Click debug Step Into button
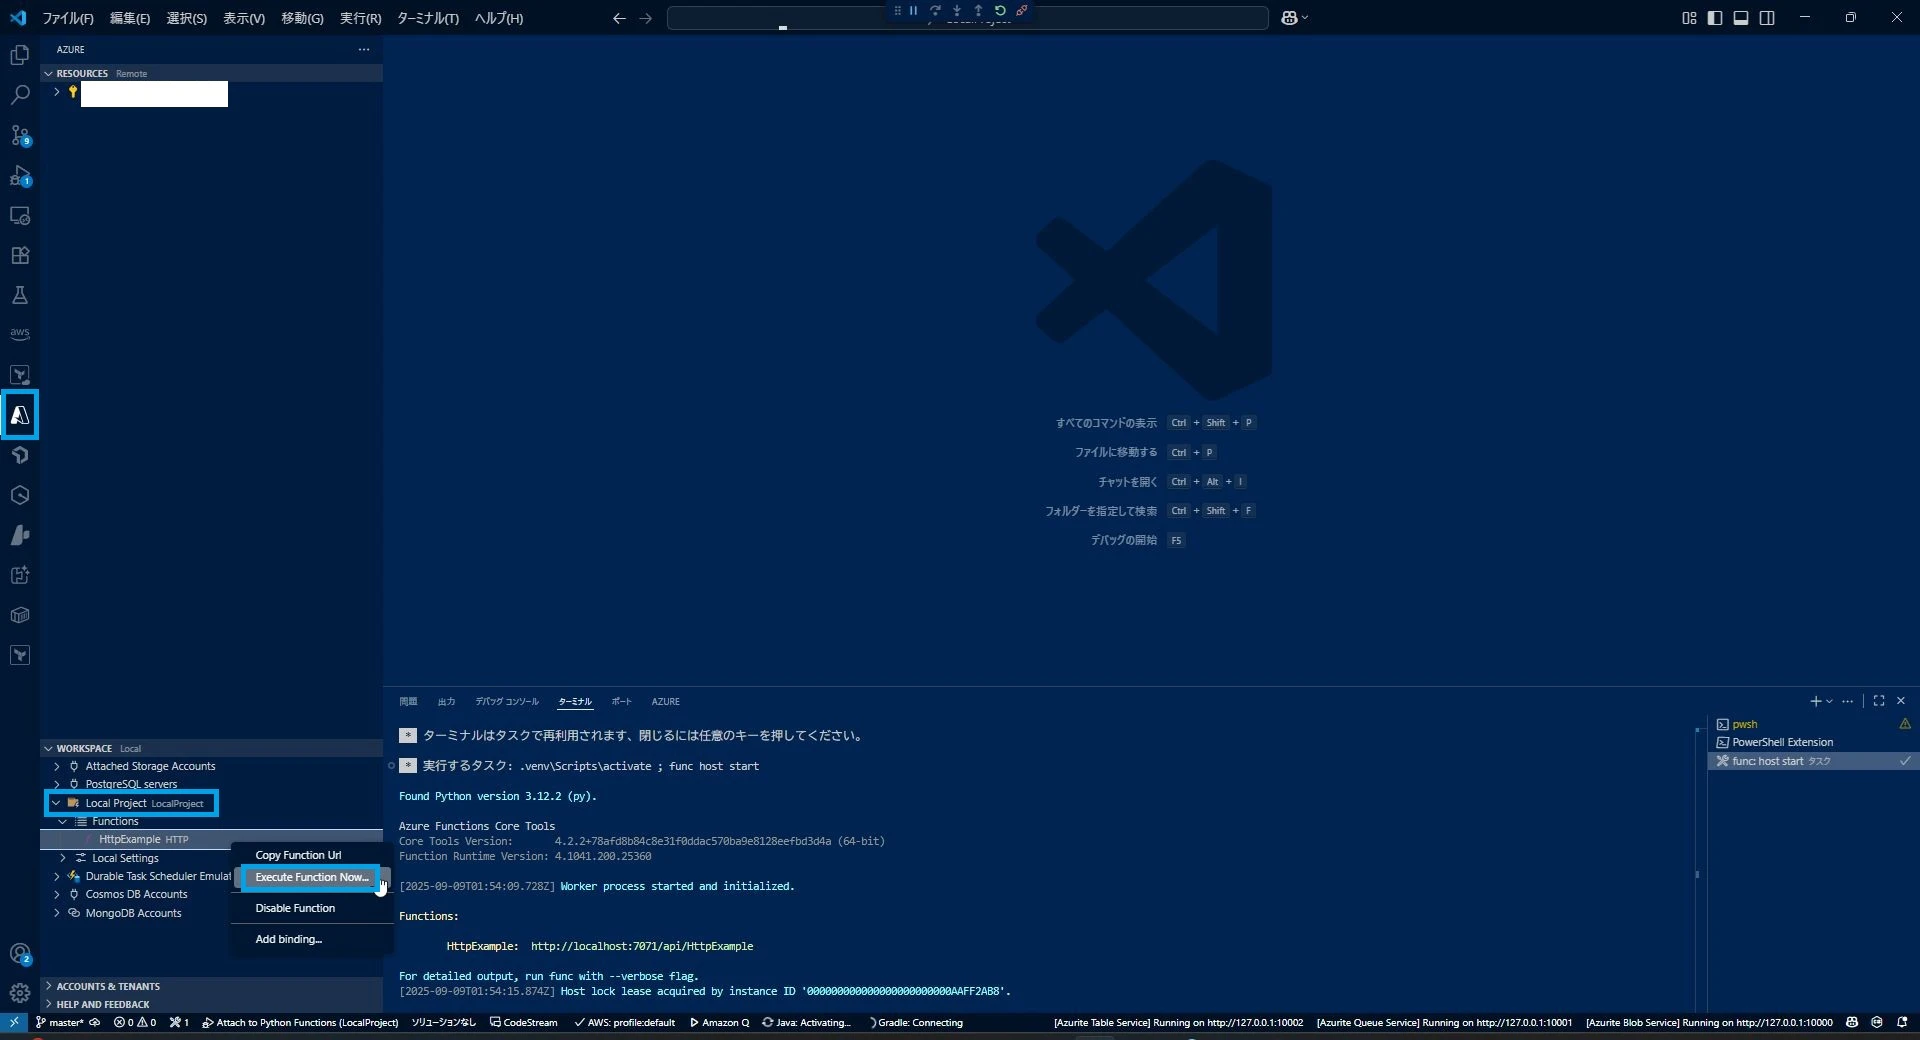 (x=957, y=10)
